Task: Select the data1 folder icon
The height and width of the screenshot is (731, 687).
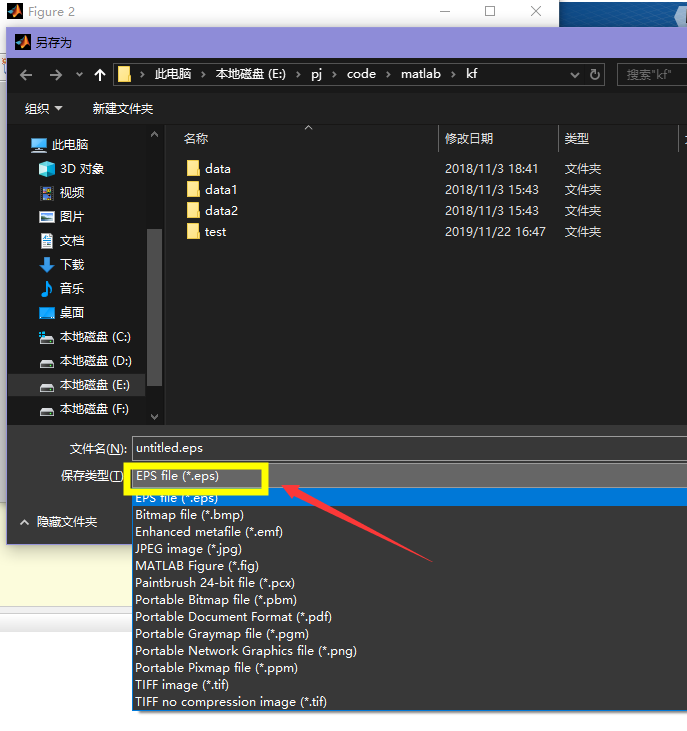Action: 193,189
